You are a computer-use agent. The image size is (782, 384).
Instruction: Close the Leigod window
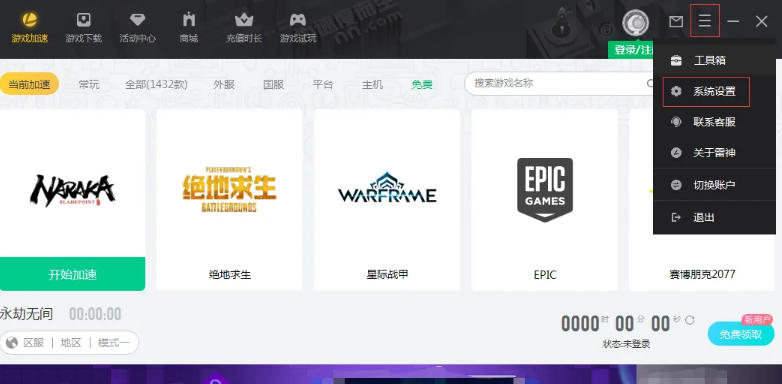(761, 21)
